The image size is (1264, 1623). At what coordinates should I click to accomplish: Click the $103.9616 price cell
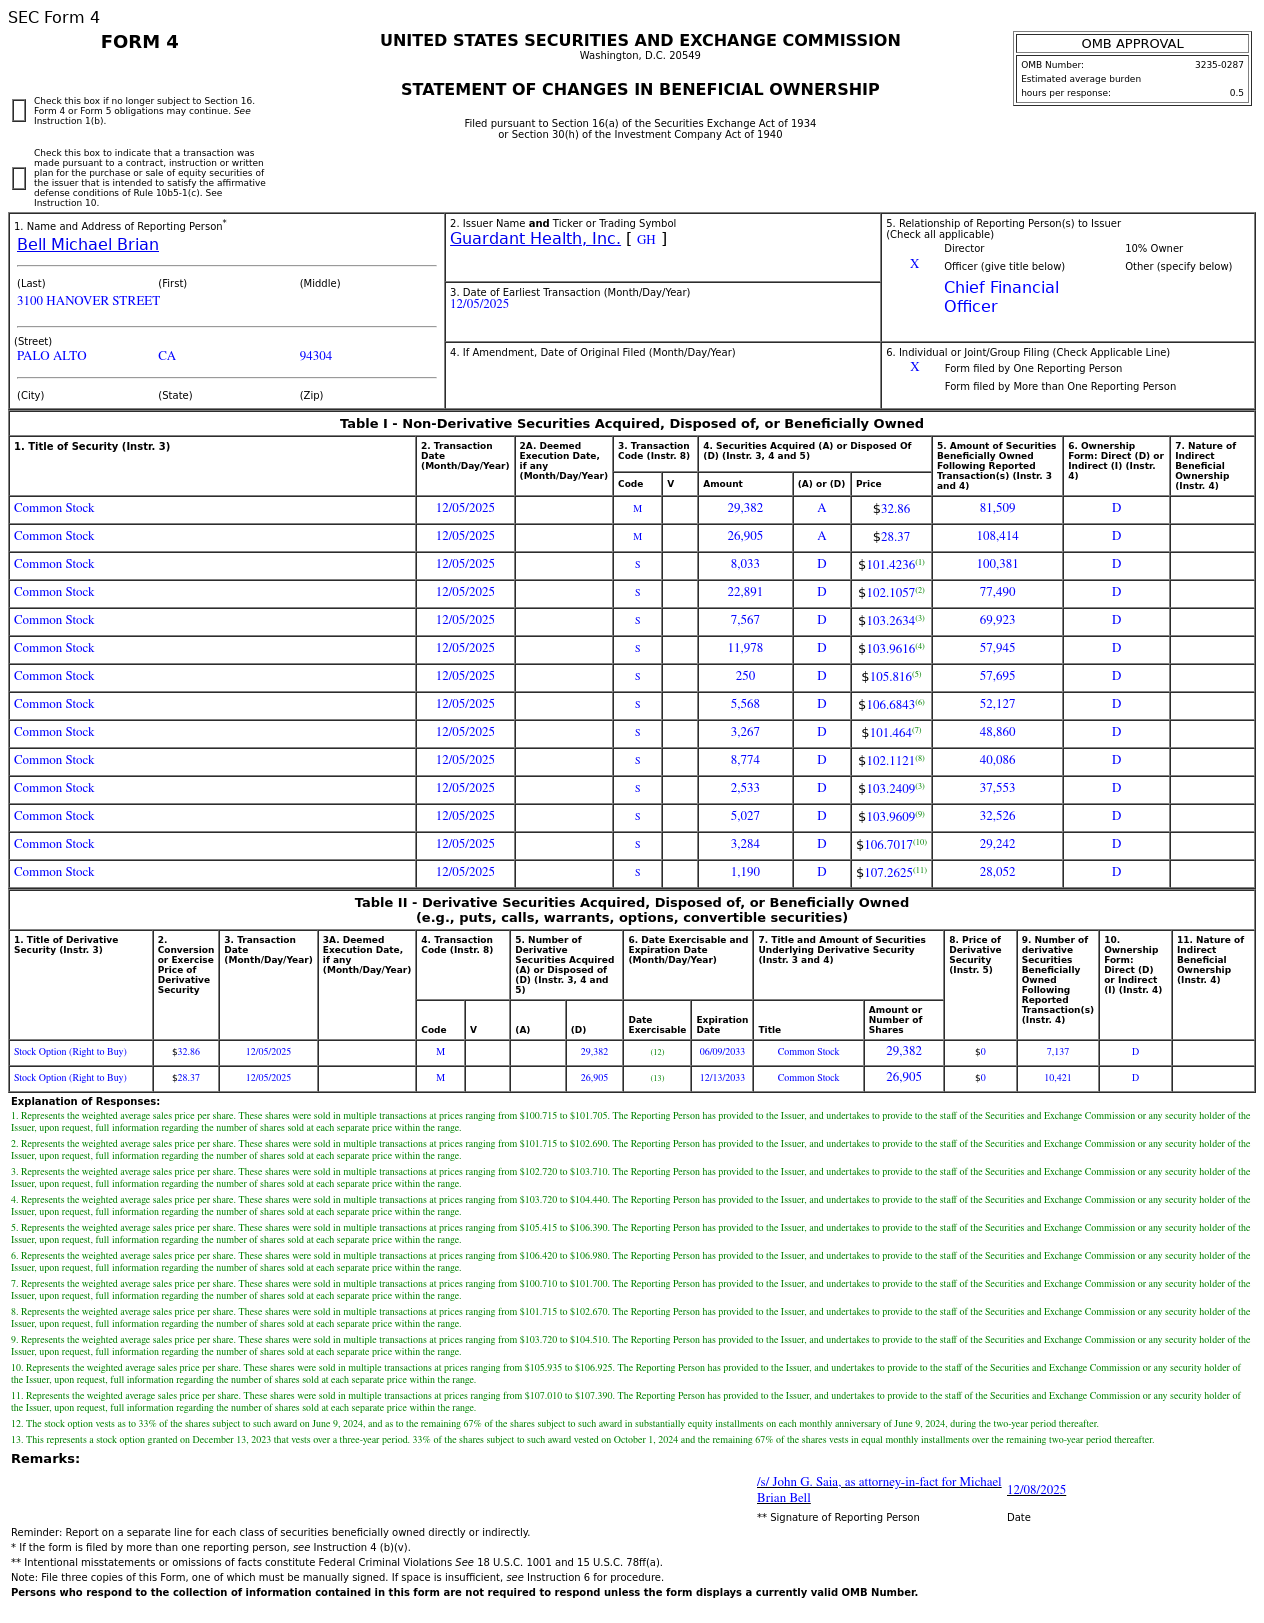pyautogui.click(x=891, y=649)
